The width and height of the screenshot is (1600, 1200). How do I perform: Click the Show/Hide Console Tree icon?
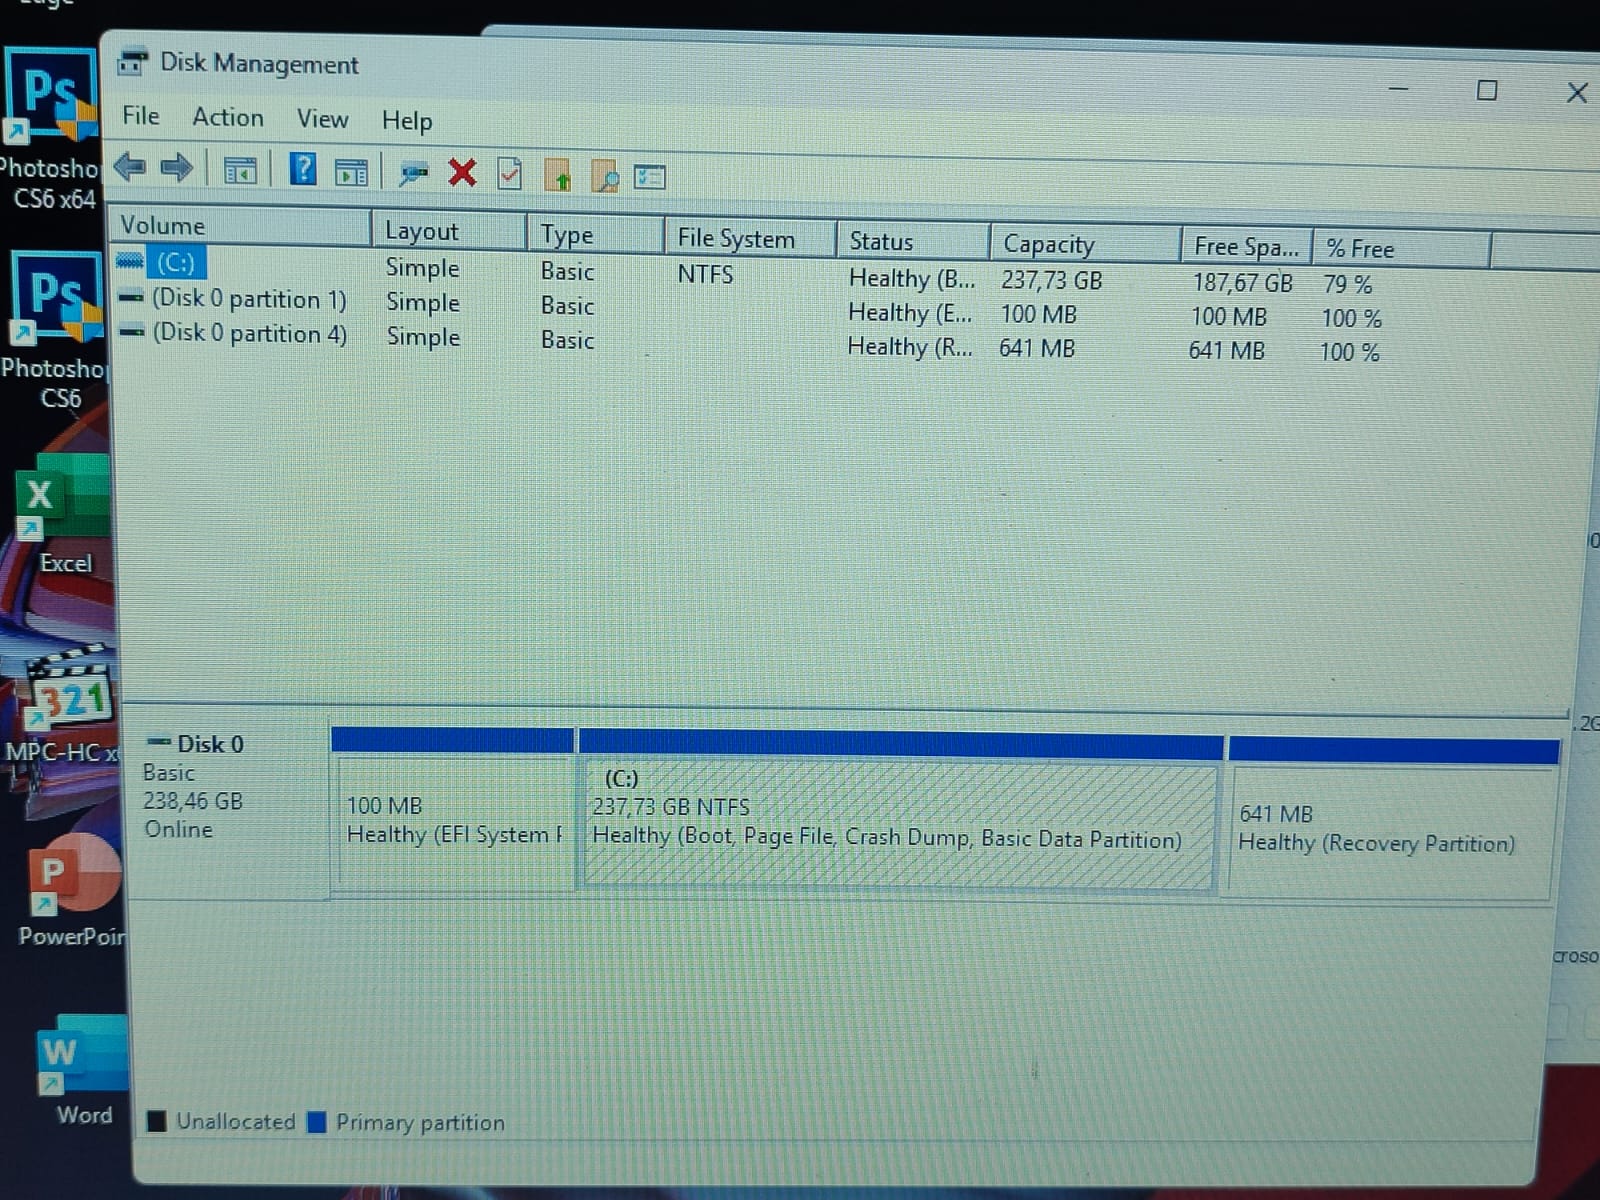[x=240, y=171]
